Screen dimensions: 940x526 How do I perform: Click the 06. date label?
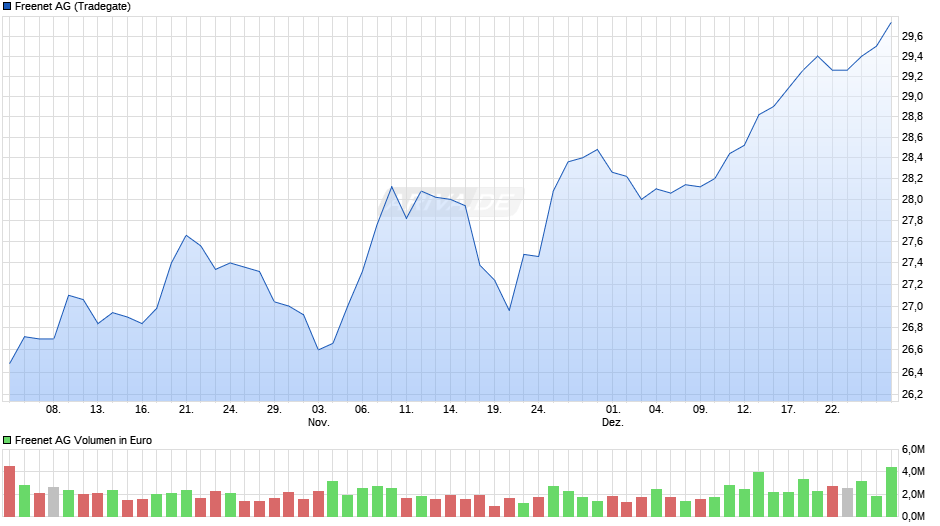[362, 409]
